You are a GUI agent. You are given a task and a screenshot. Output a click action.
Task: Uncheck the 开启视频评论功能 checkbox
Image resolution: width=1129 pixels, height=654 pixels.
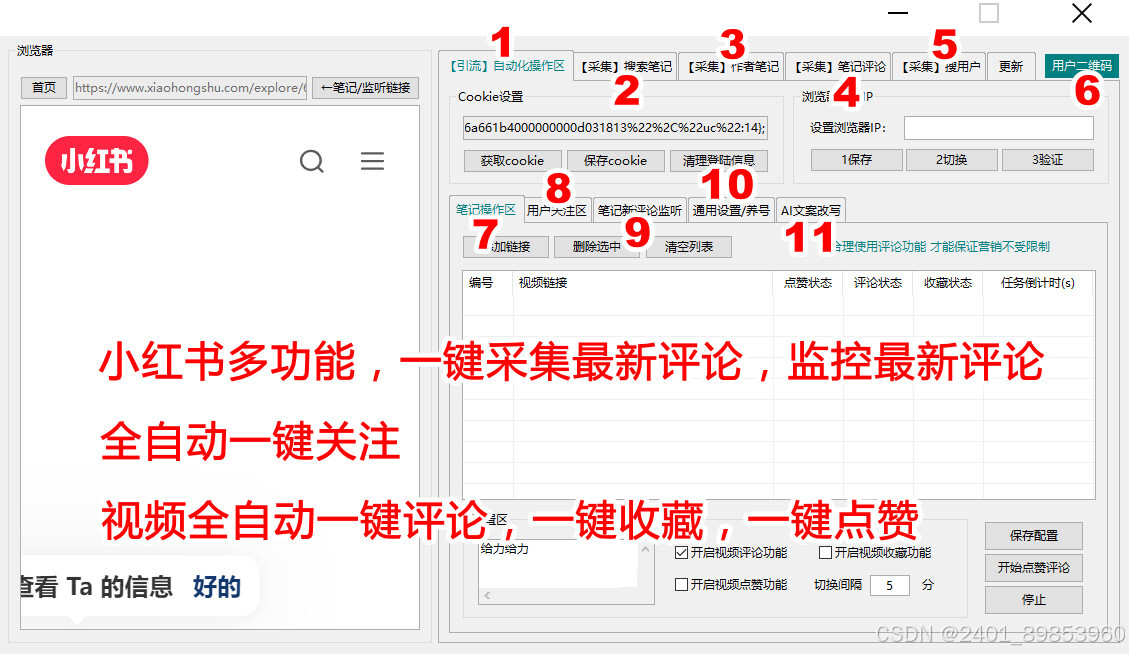coord(681,552)
